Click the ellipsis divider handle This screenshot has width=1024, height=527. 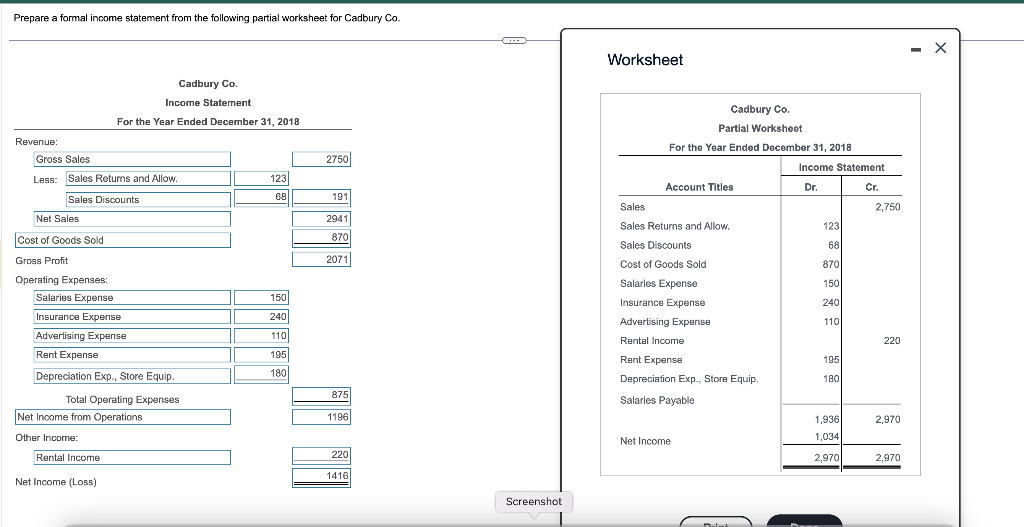tap(513, 41)
